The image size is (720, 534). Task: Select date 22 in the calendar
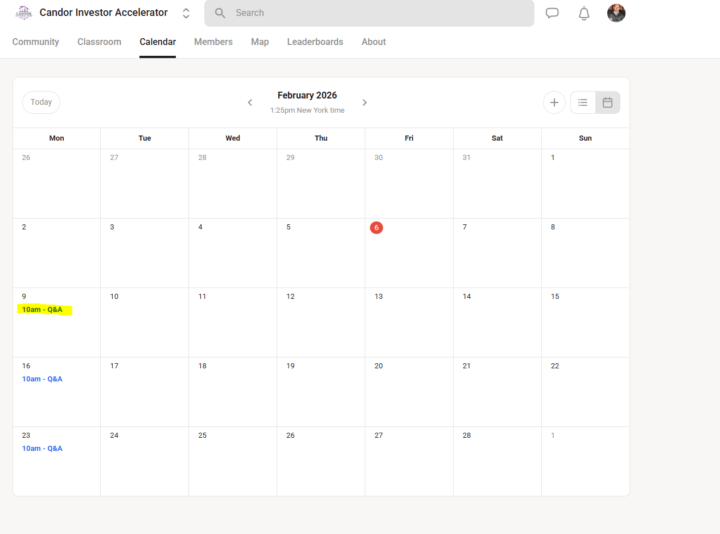(x=555, y=366)
